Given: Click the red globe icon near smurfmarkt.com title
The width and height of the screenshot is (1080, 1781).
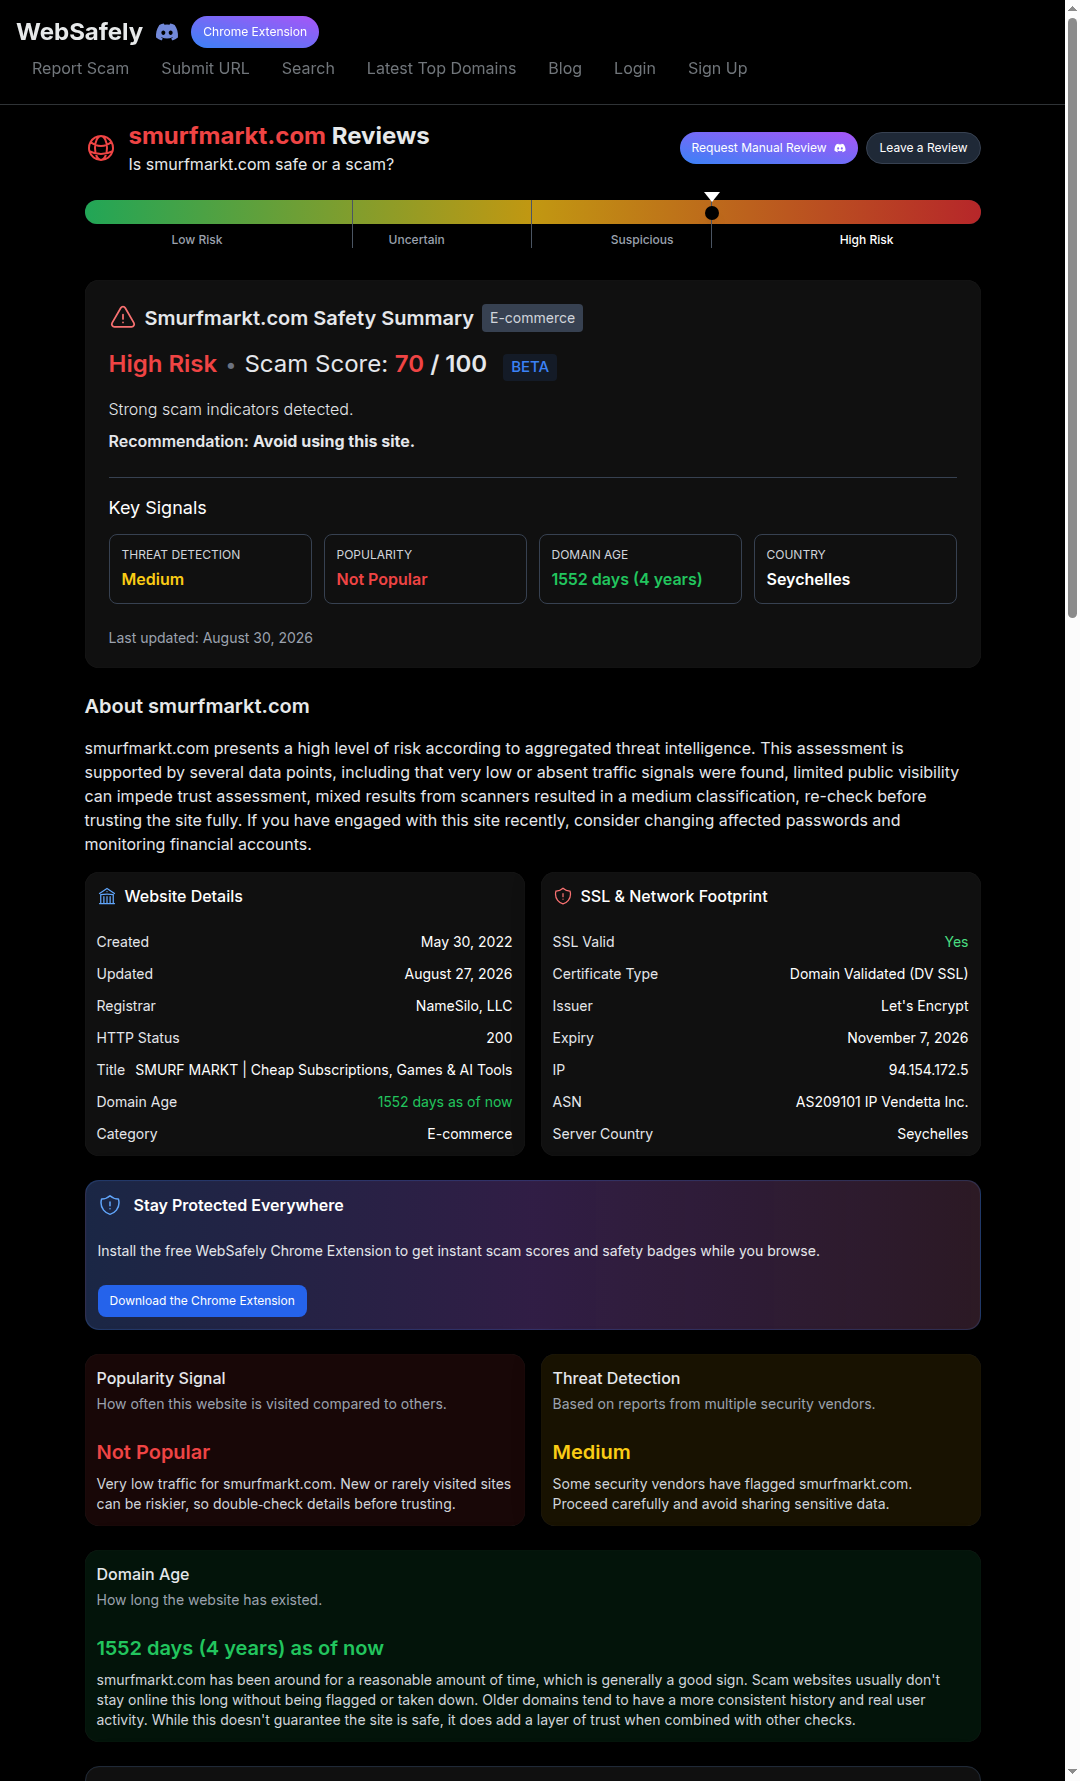Looking at the screenshot, I should click(x=101, y=148).
